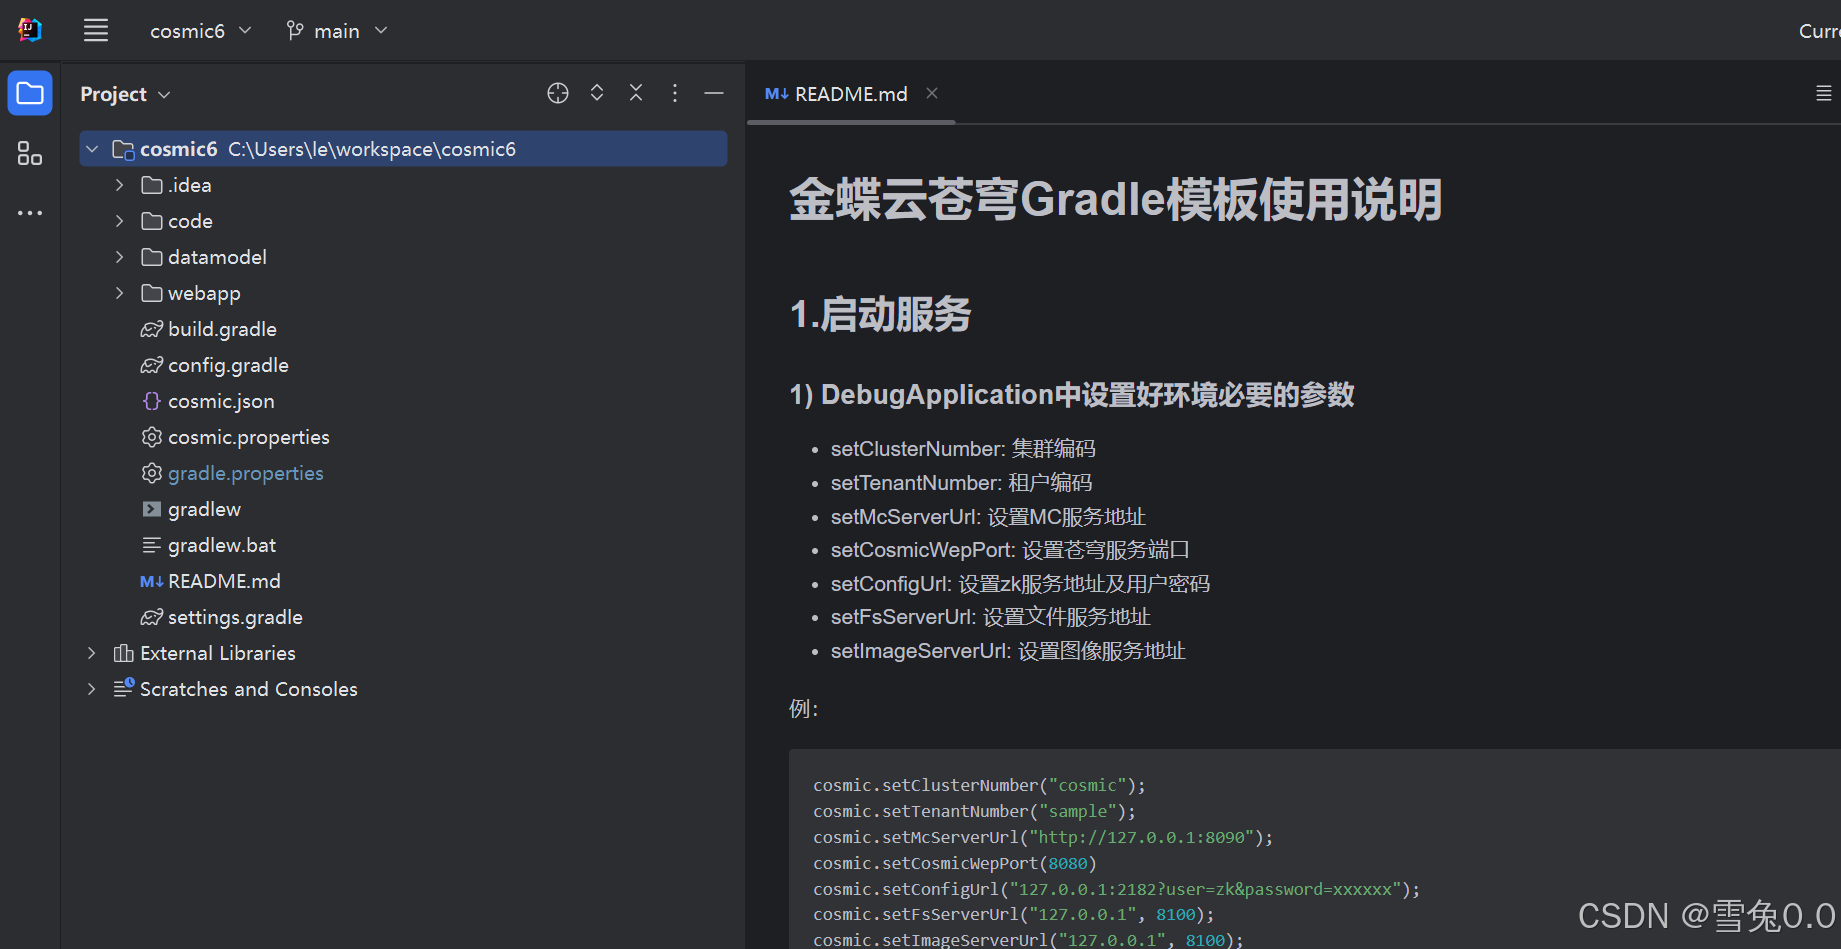Click the build.gradle file icon

point(152,329)
